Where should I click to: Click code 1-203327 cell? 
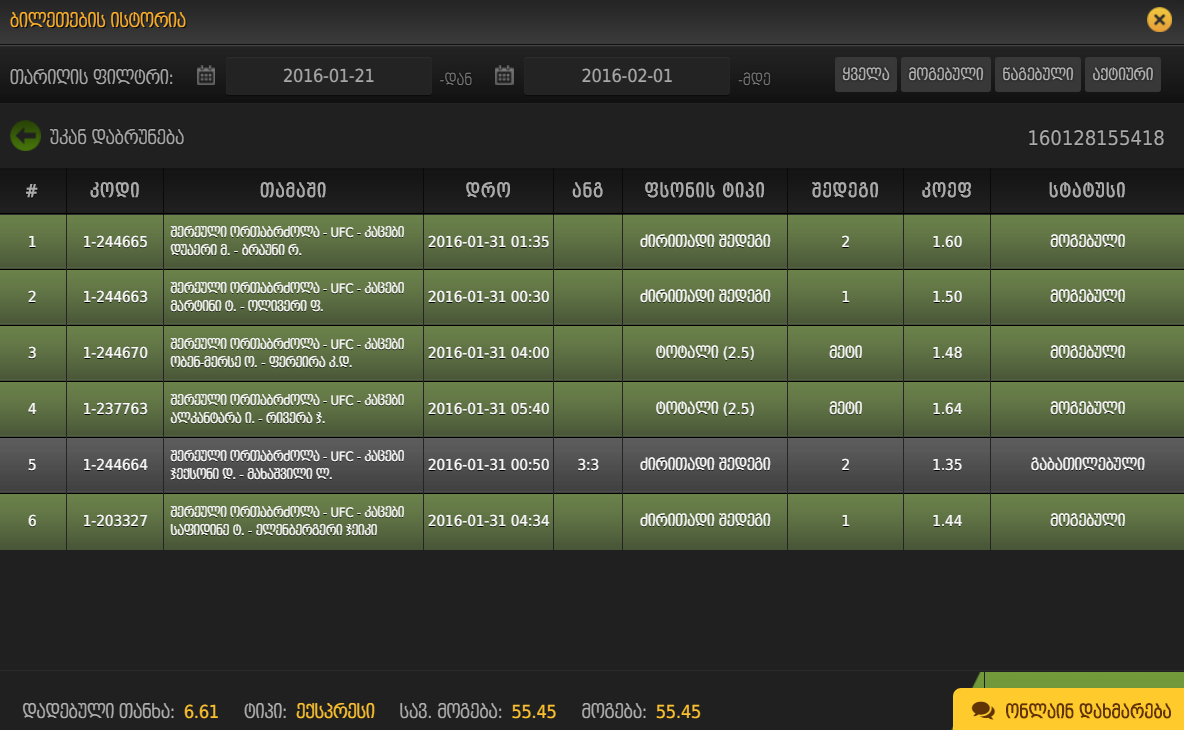coord(115,520)
